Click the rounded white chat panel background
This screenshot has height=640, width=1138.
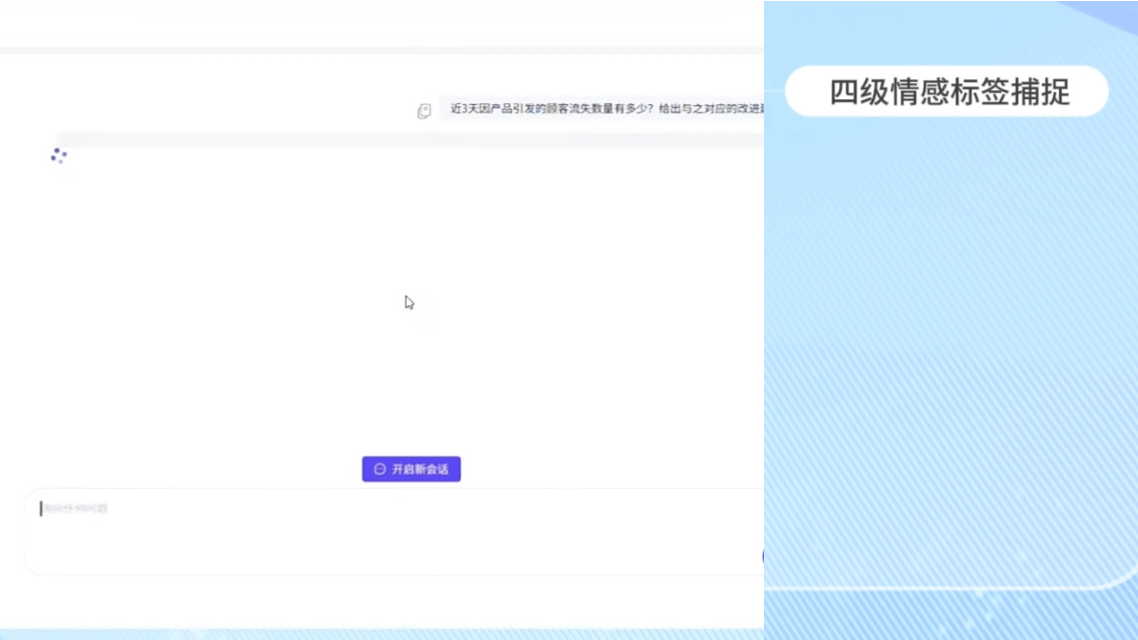pos(380,300)
